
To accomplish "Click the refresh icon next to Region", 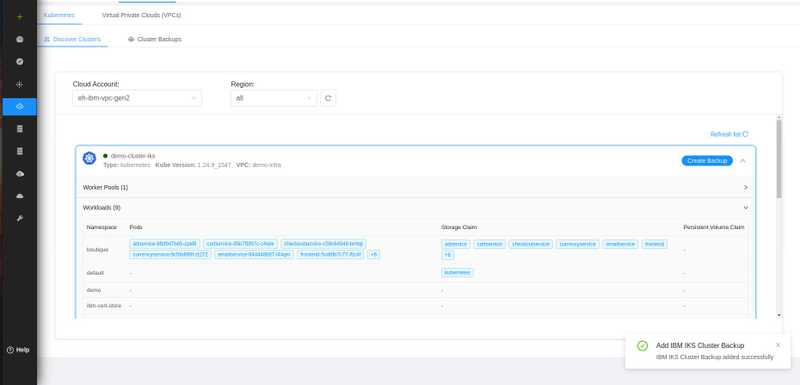I will [328, 98].
